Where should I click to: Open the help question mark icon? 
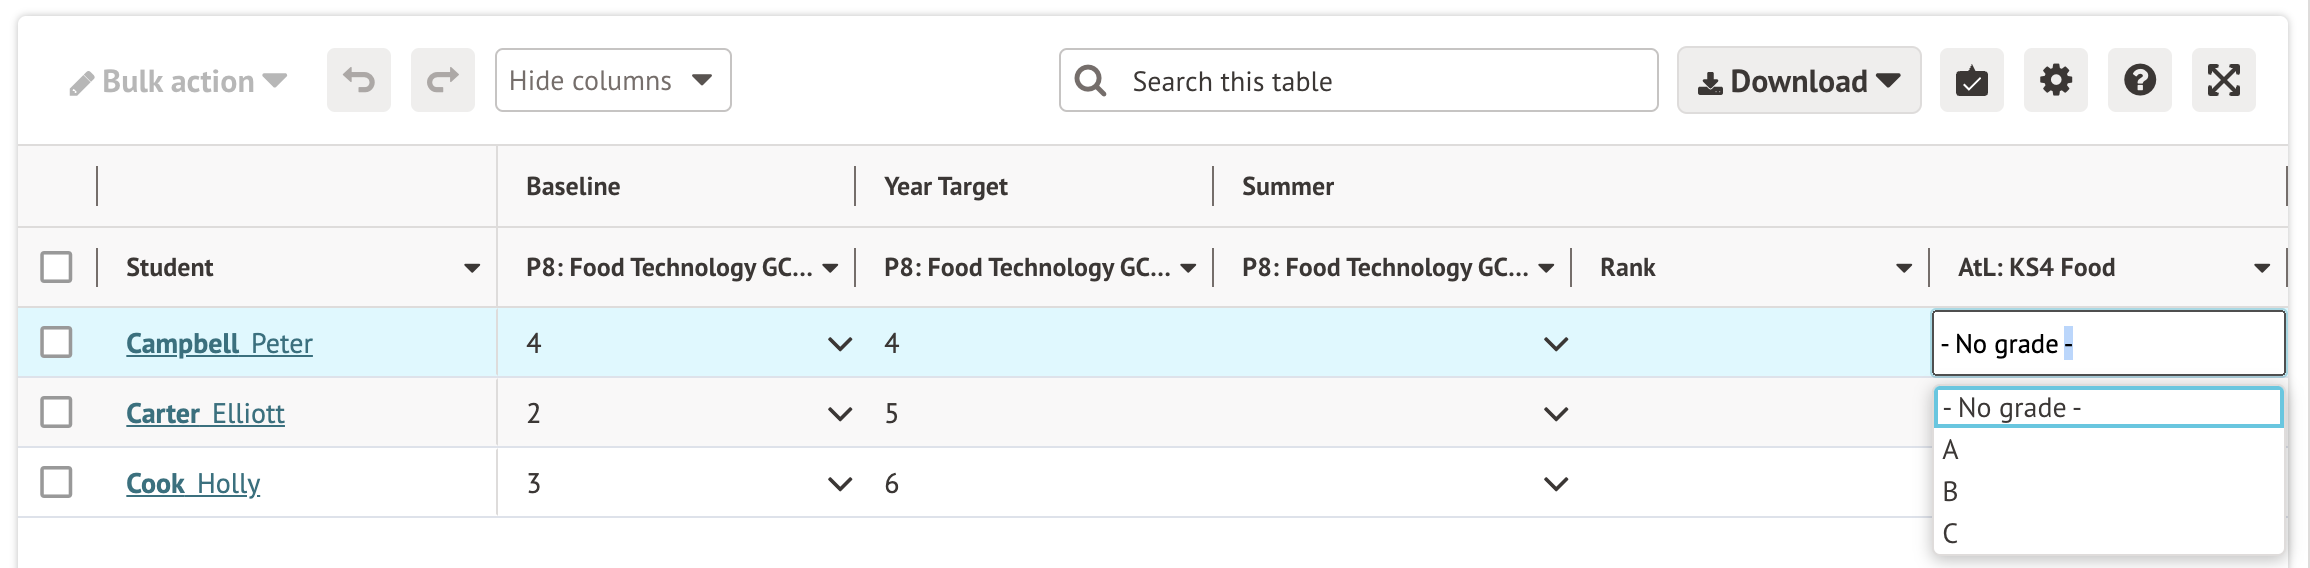[2139, 80]
